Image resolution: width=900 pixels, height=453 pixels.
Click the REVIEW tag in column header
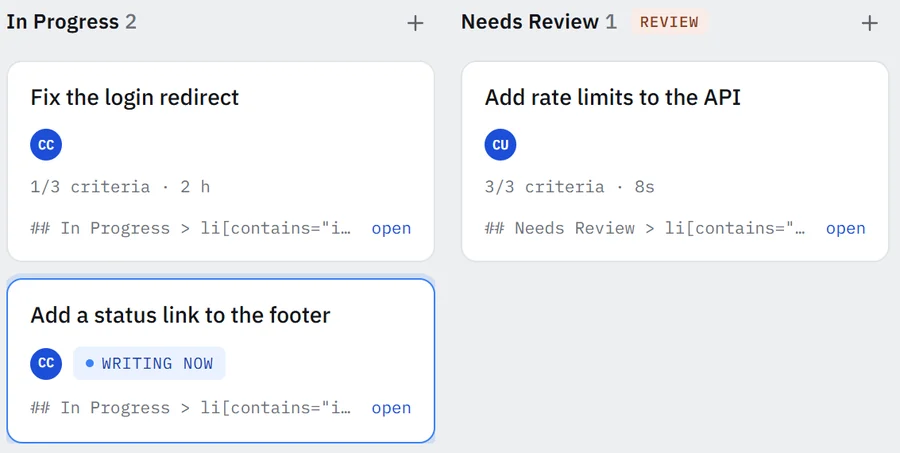point(669,22)
